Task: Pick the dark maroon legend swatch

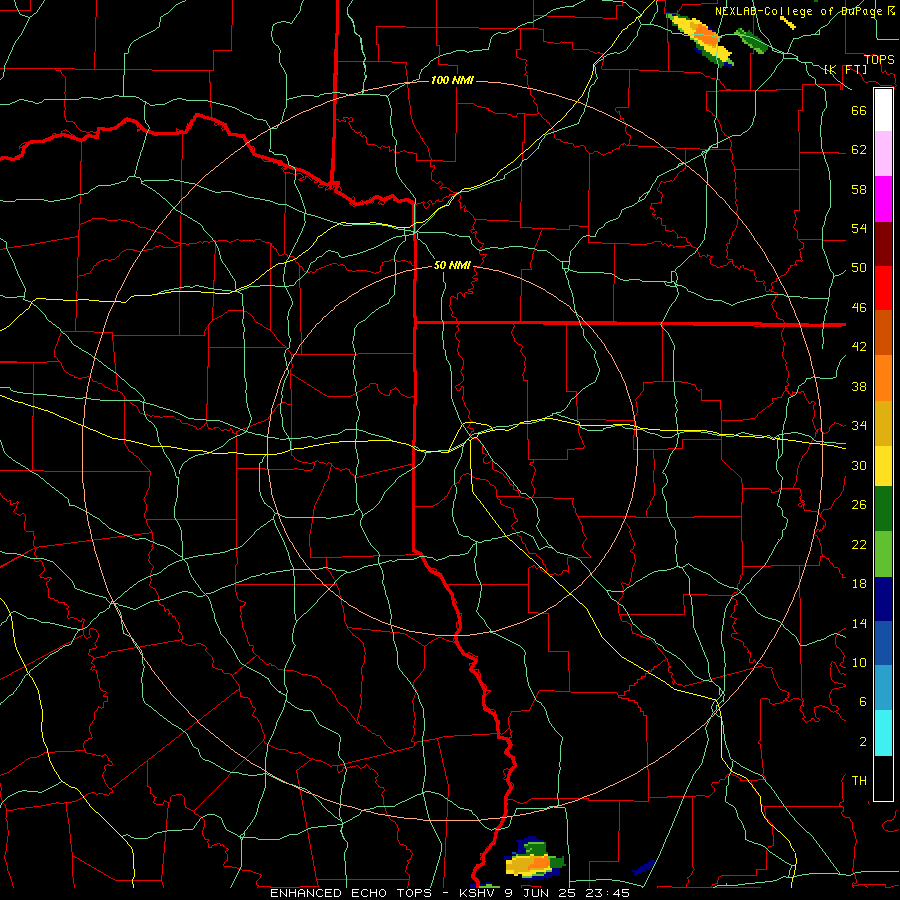Action: tap(883, 244)
